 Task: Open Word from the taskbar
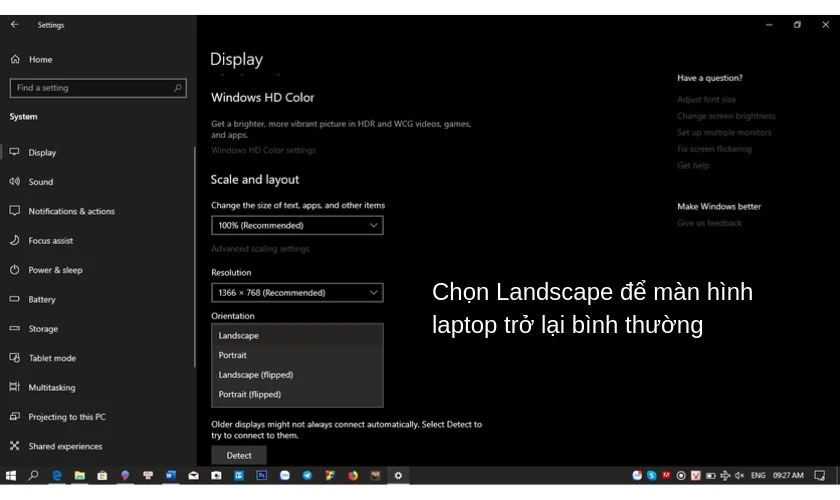[171, 475]
